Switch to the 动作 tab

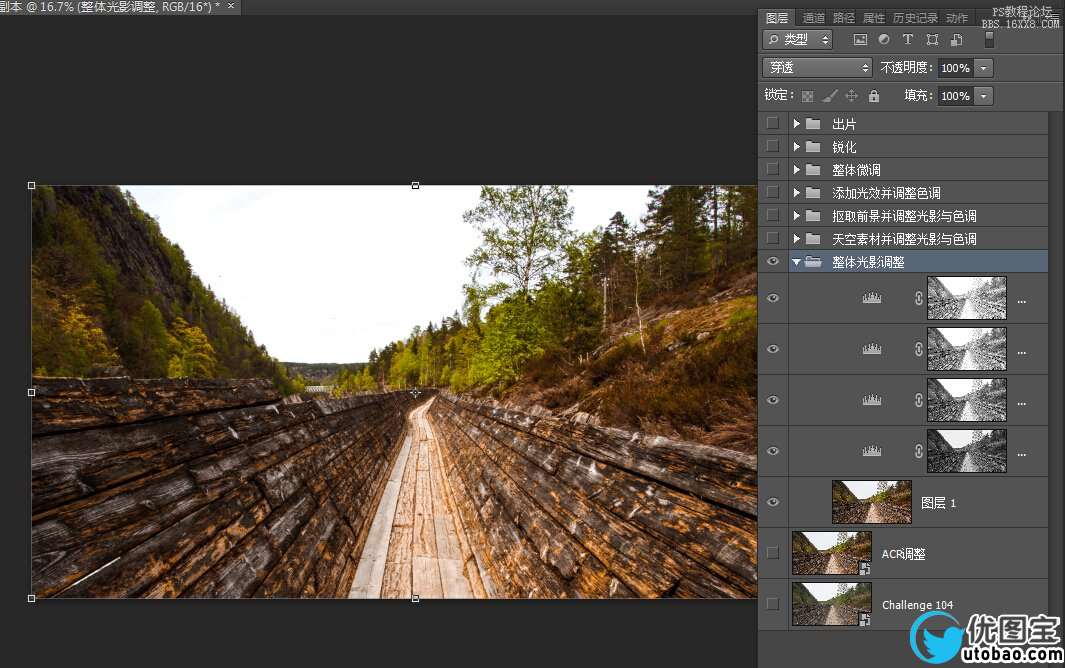coord(957,18)
